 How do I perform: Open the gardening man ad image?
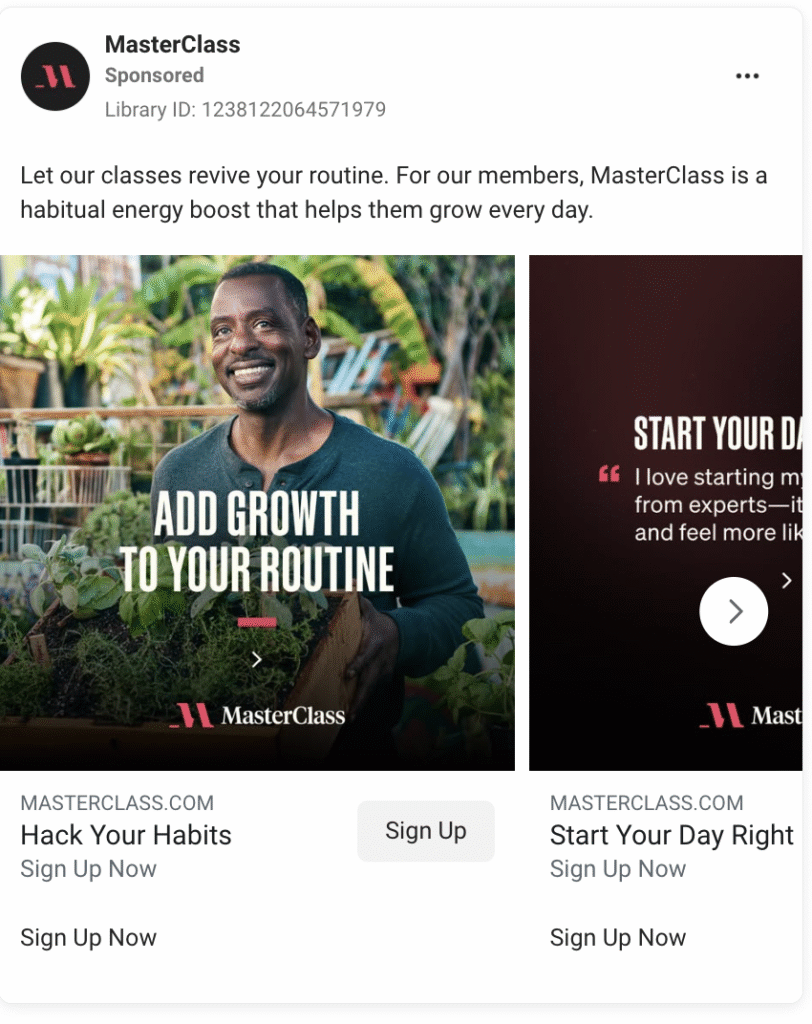pos(257,513)
